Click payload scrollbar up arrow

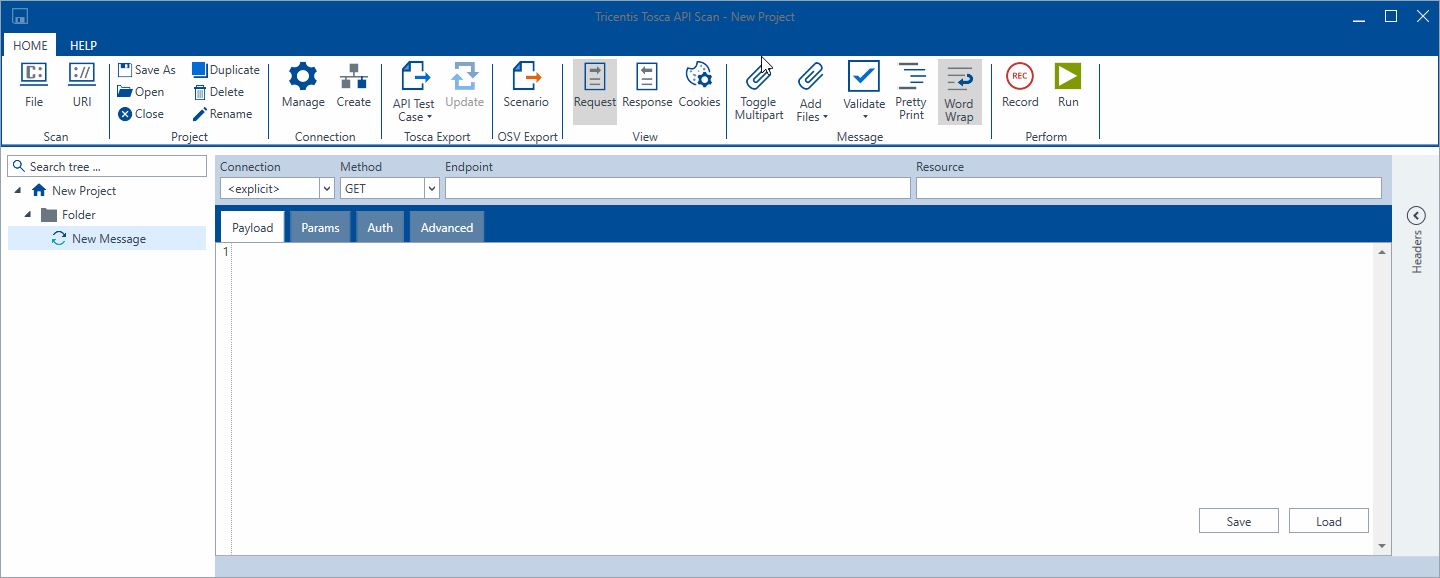tap(1383, 252)
